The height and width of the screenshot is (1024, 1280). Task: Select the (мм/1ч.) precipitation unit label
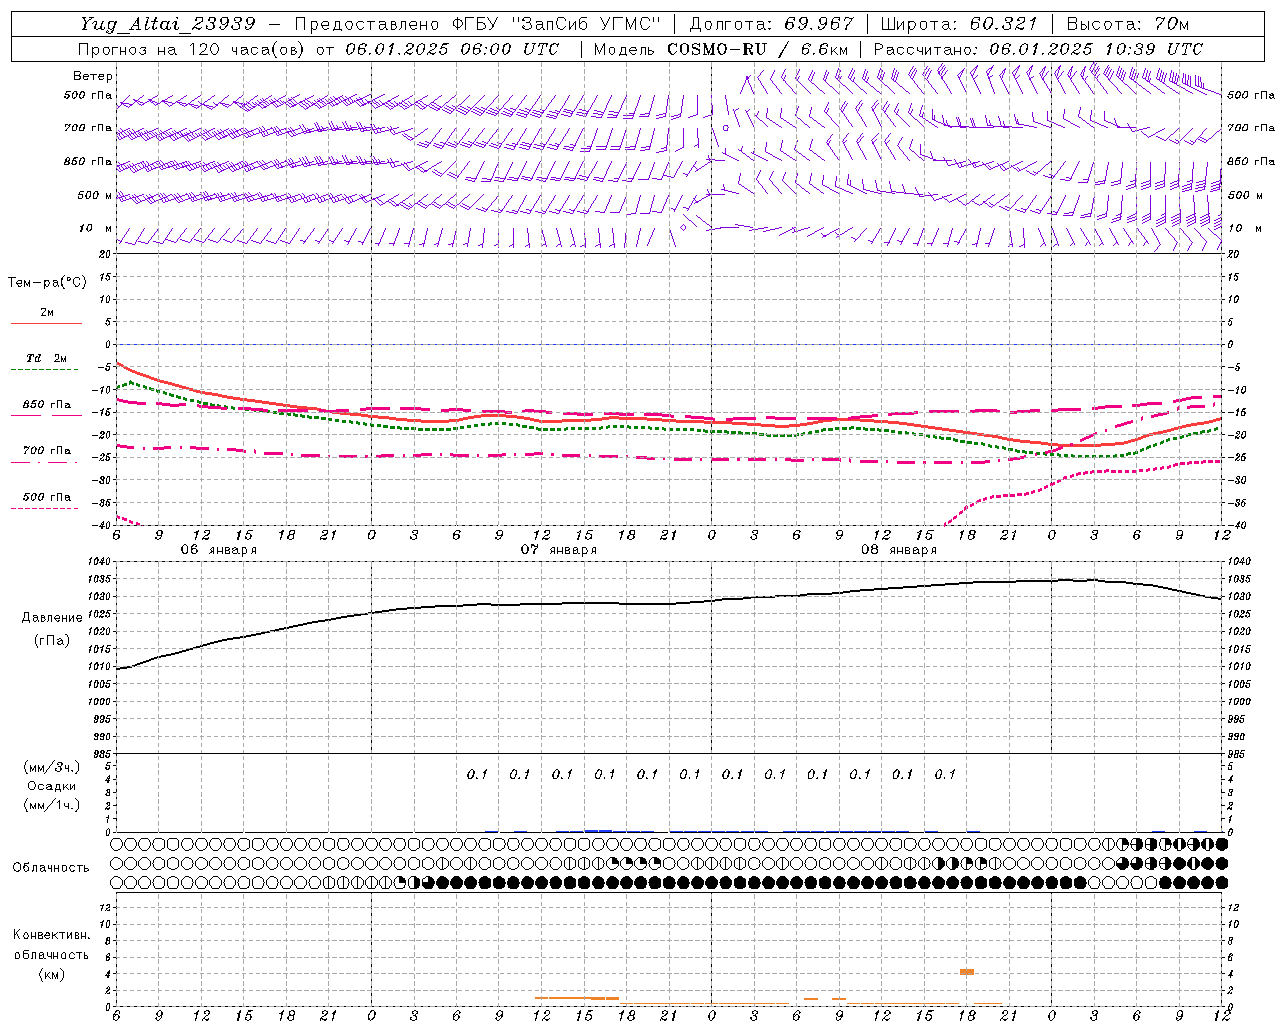52,805
